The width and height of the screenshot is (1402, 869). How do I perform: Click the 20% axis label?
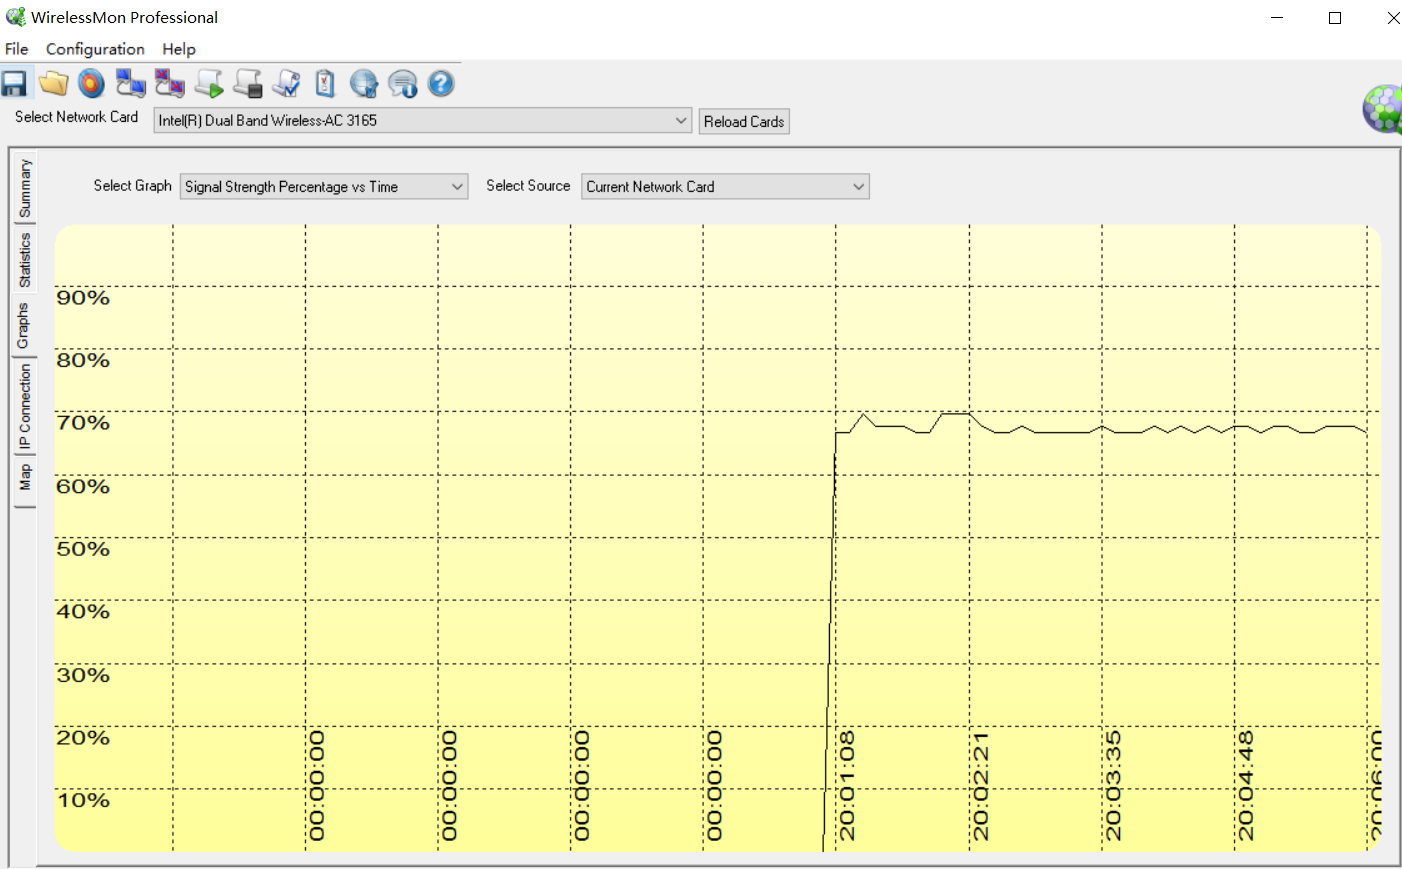click(83, 738)
